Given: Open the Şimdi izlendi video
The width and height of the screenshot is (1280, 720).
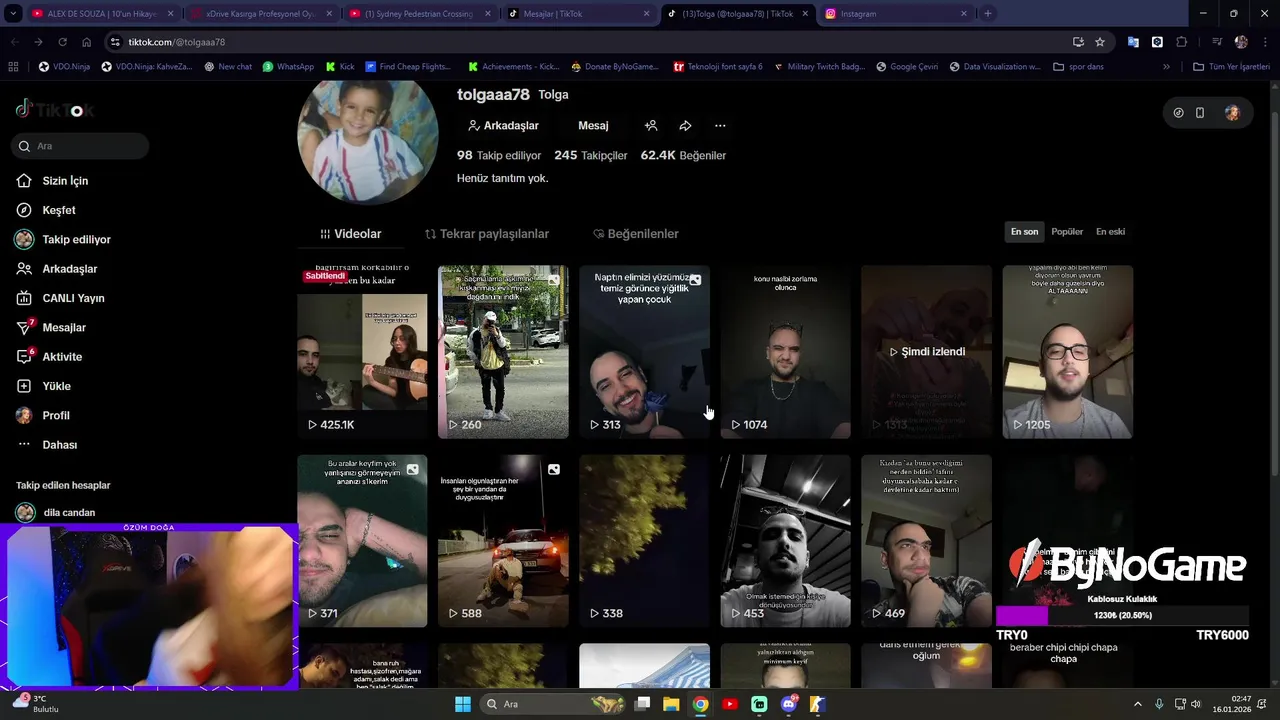Looking at the screenshot, I should click(926, 351).
